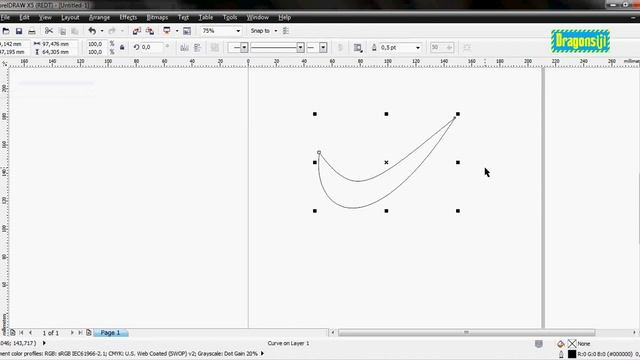Open the Help menu

click(284, 18)
